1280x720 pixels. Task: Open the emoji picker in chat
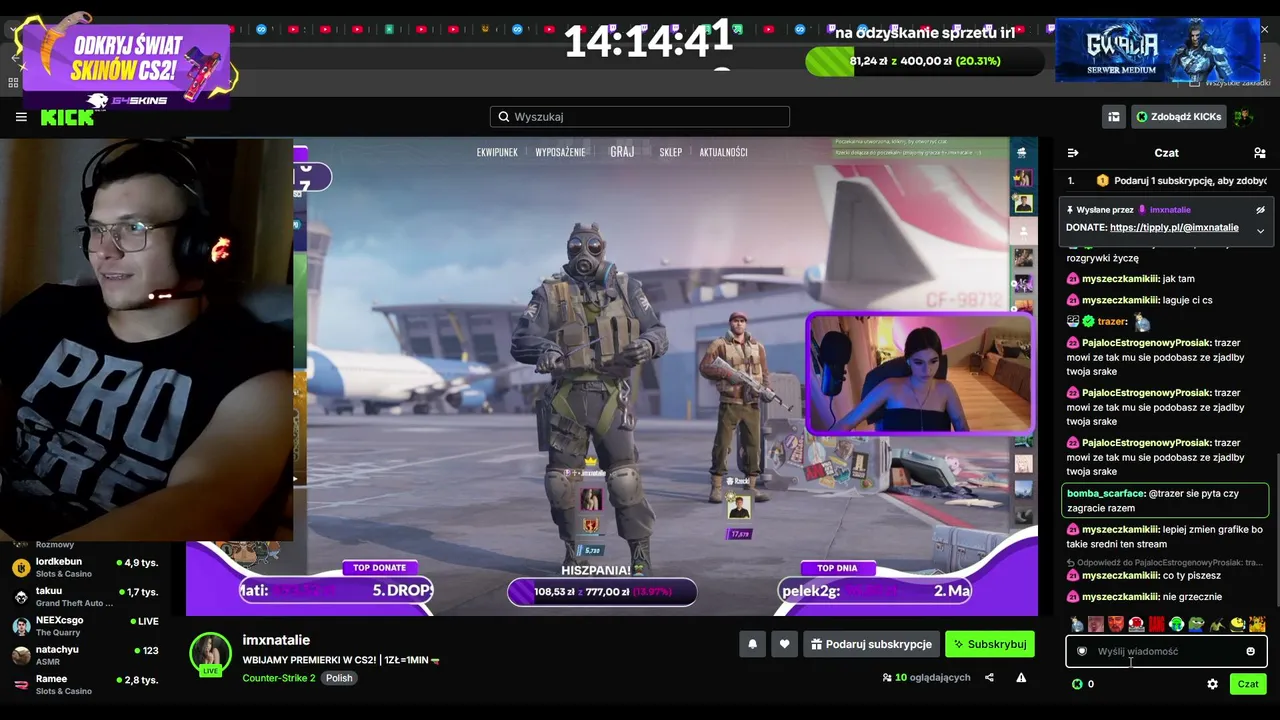coord(1250,651)
